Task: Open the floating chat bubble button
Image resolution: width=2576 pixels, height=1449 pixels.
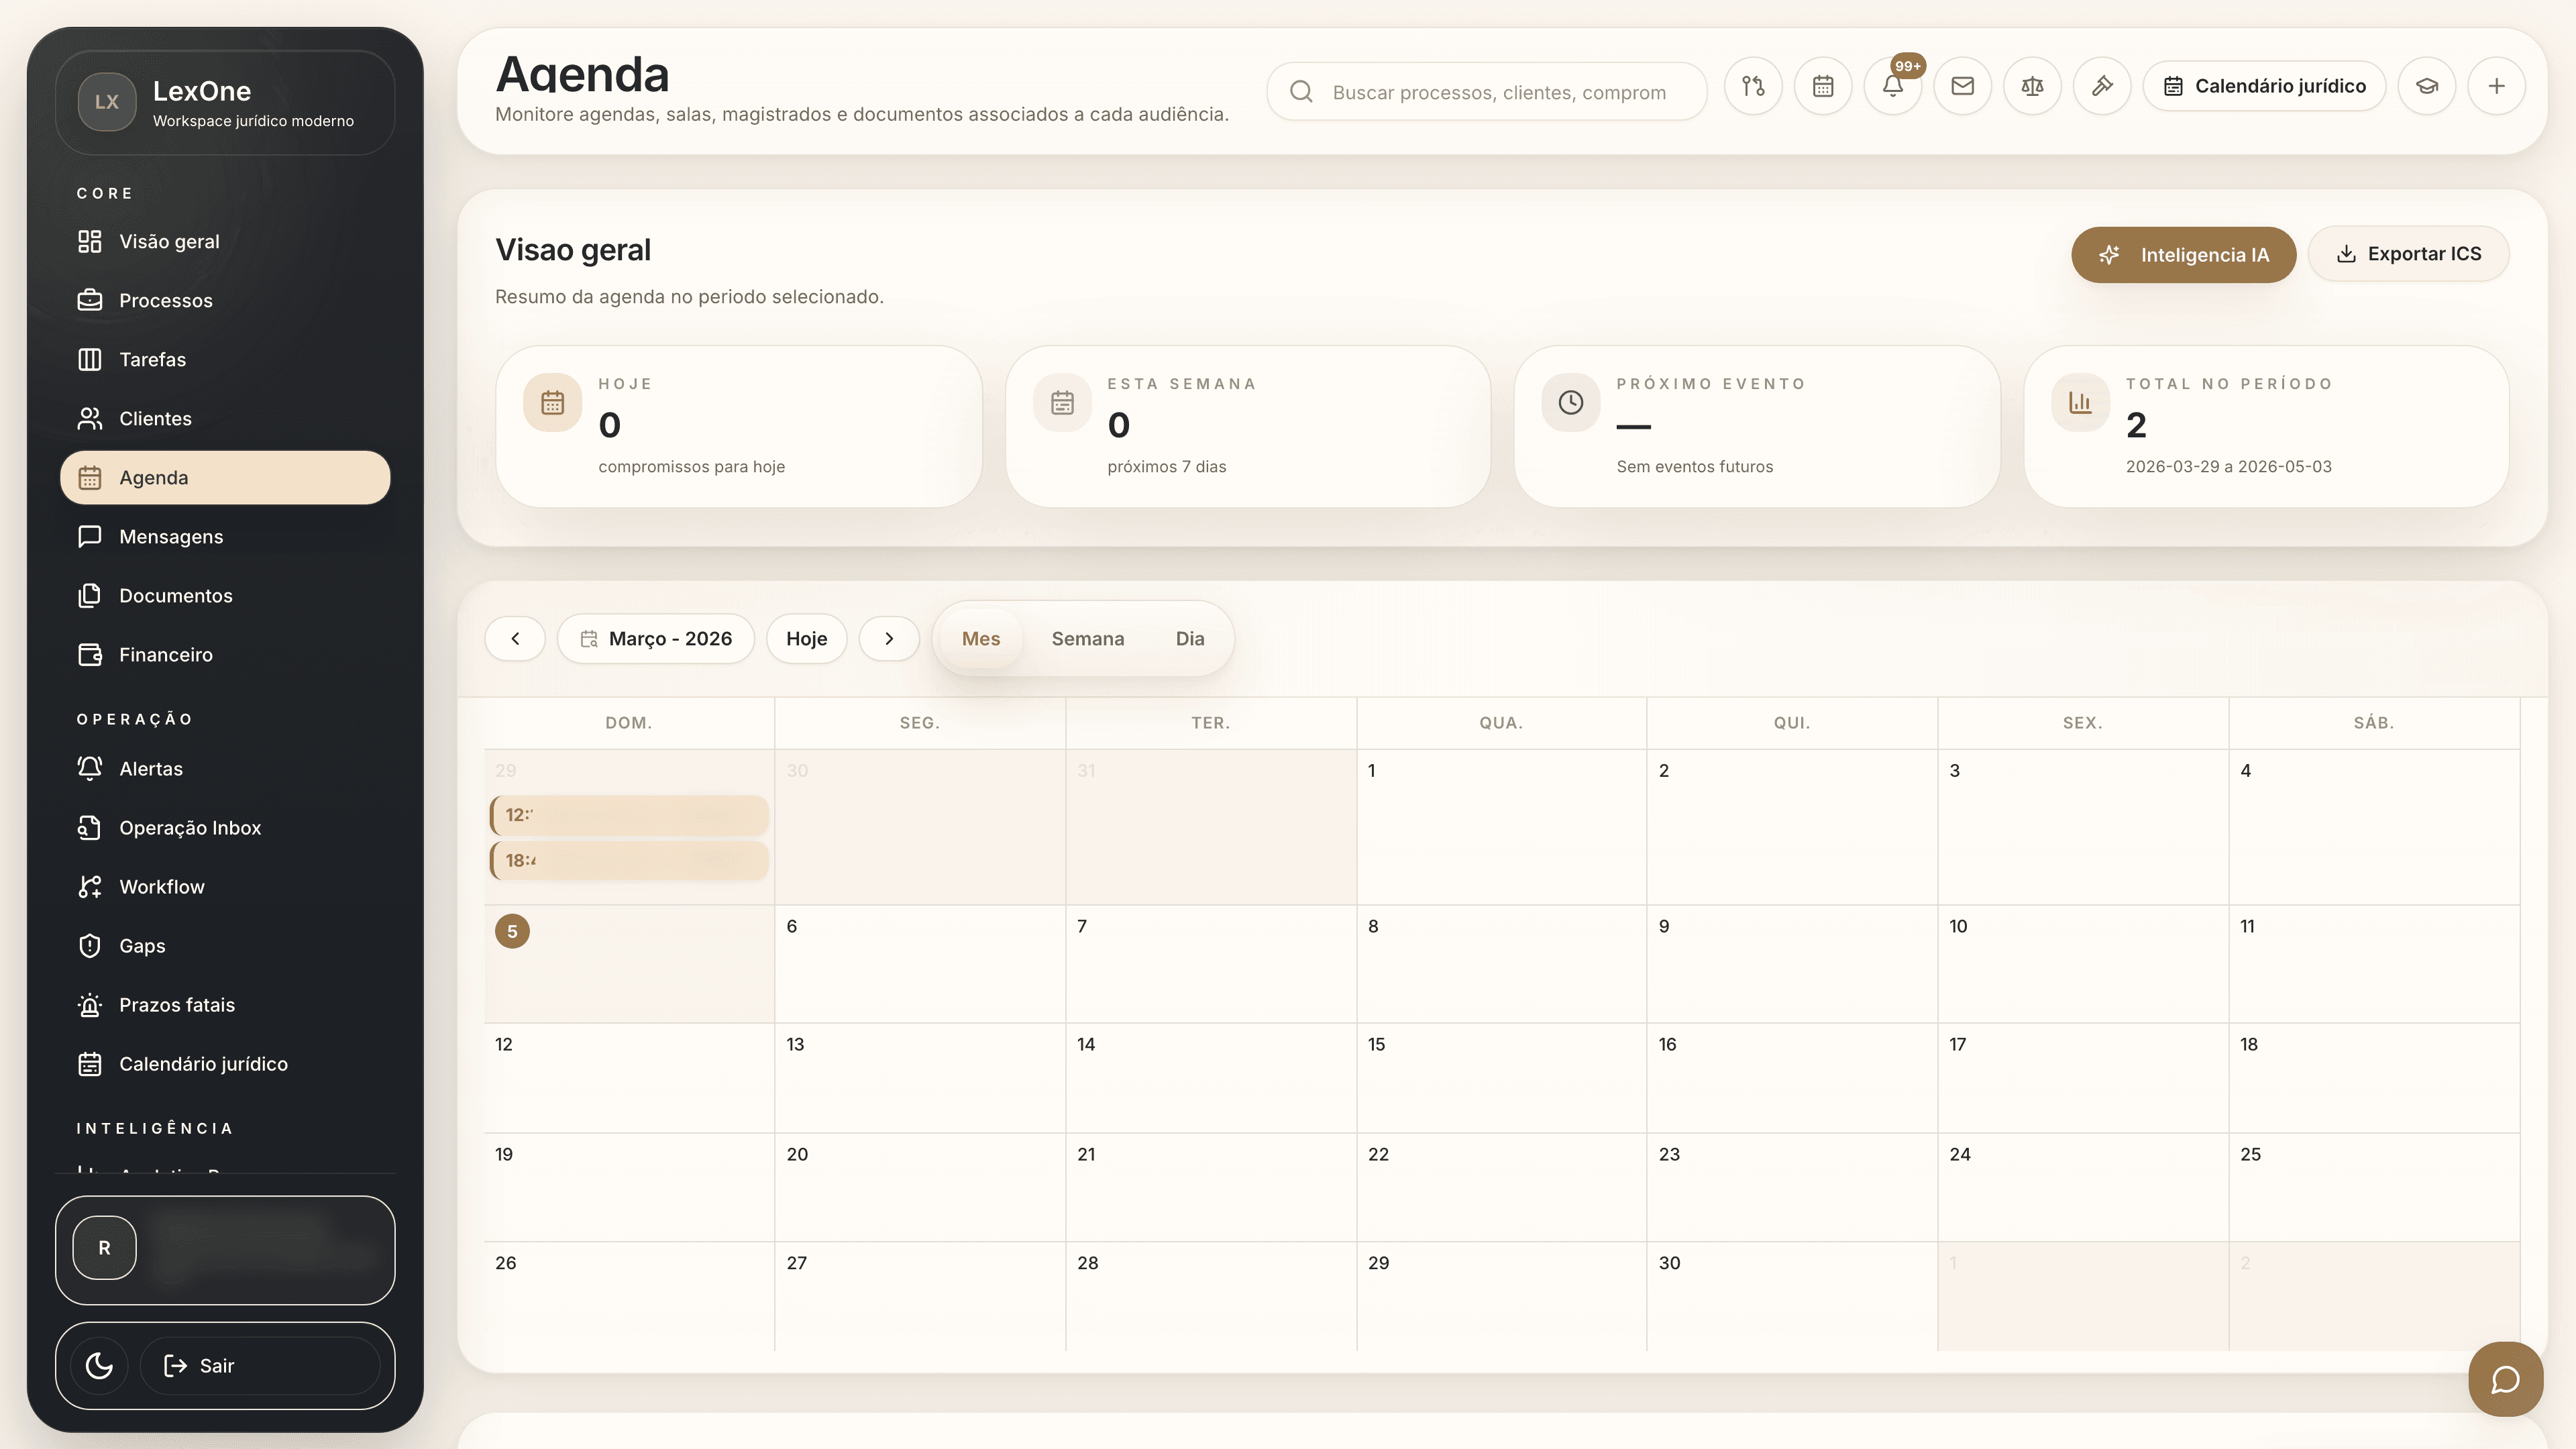Action: (x=2505, y=1379)
